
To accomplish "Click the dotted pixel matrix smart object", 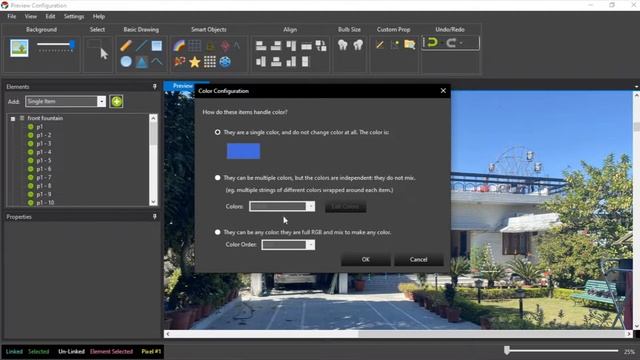I will point(210,62).
